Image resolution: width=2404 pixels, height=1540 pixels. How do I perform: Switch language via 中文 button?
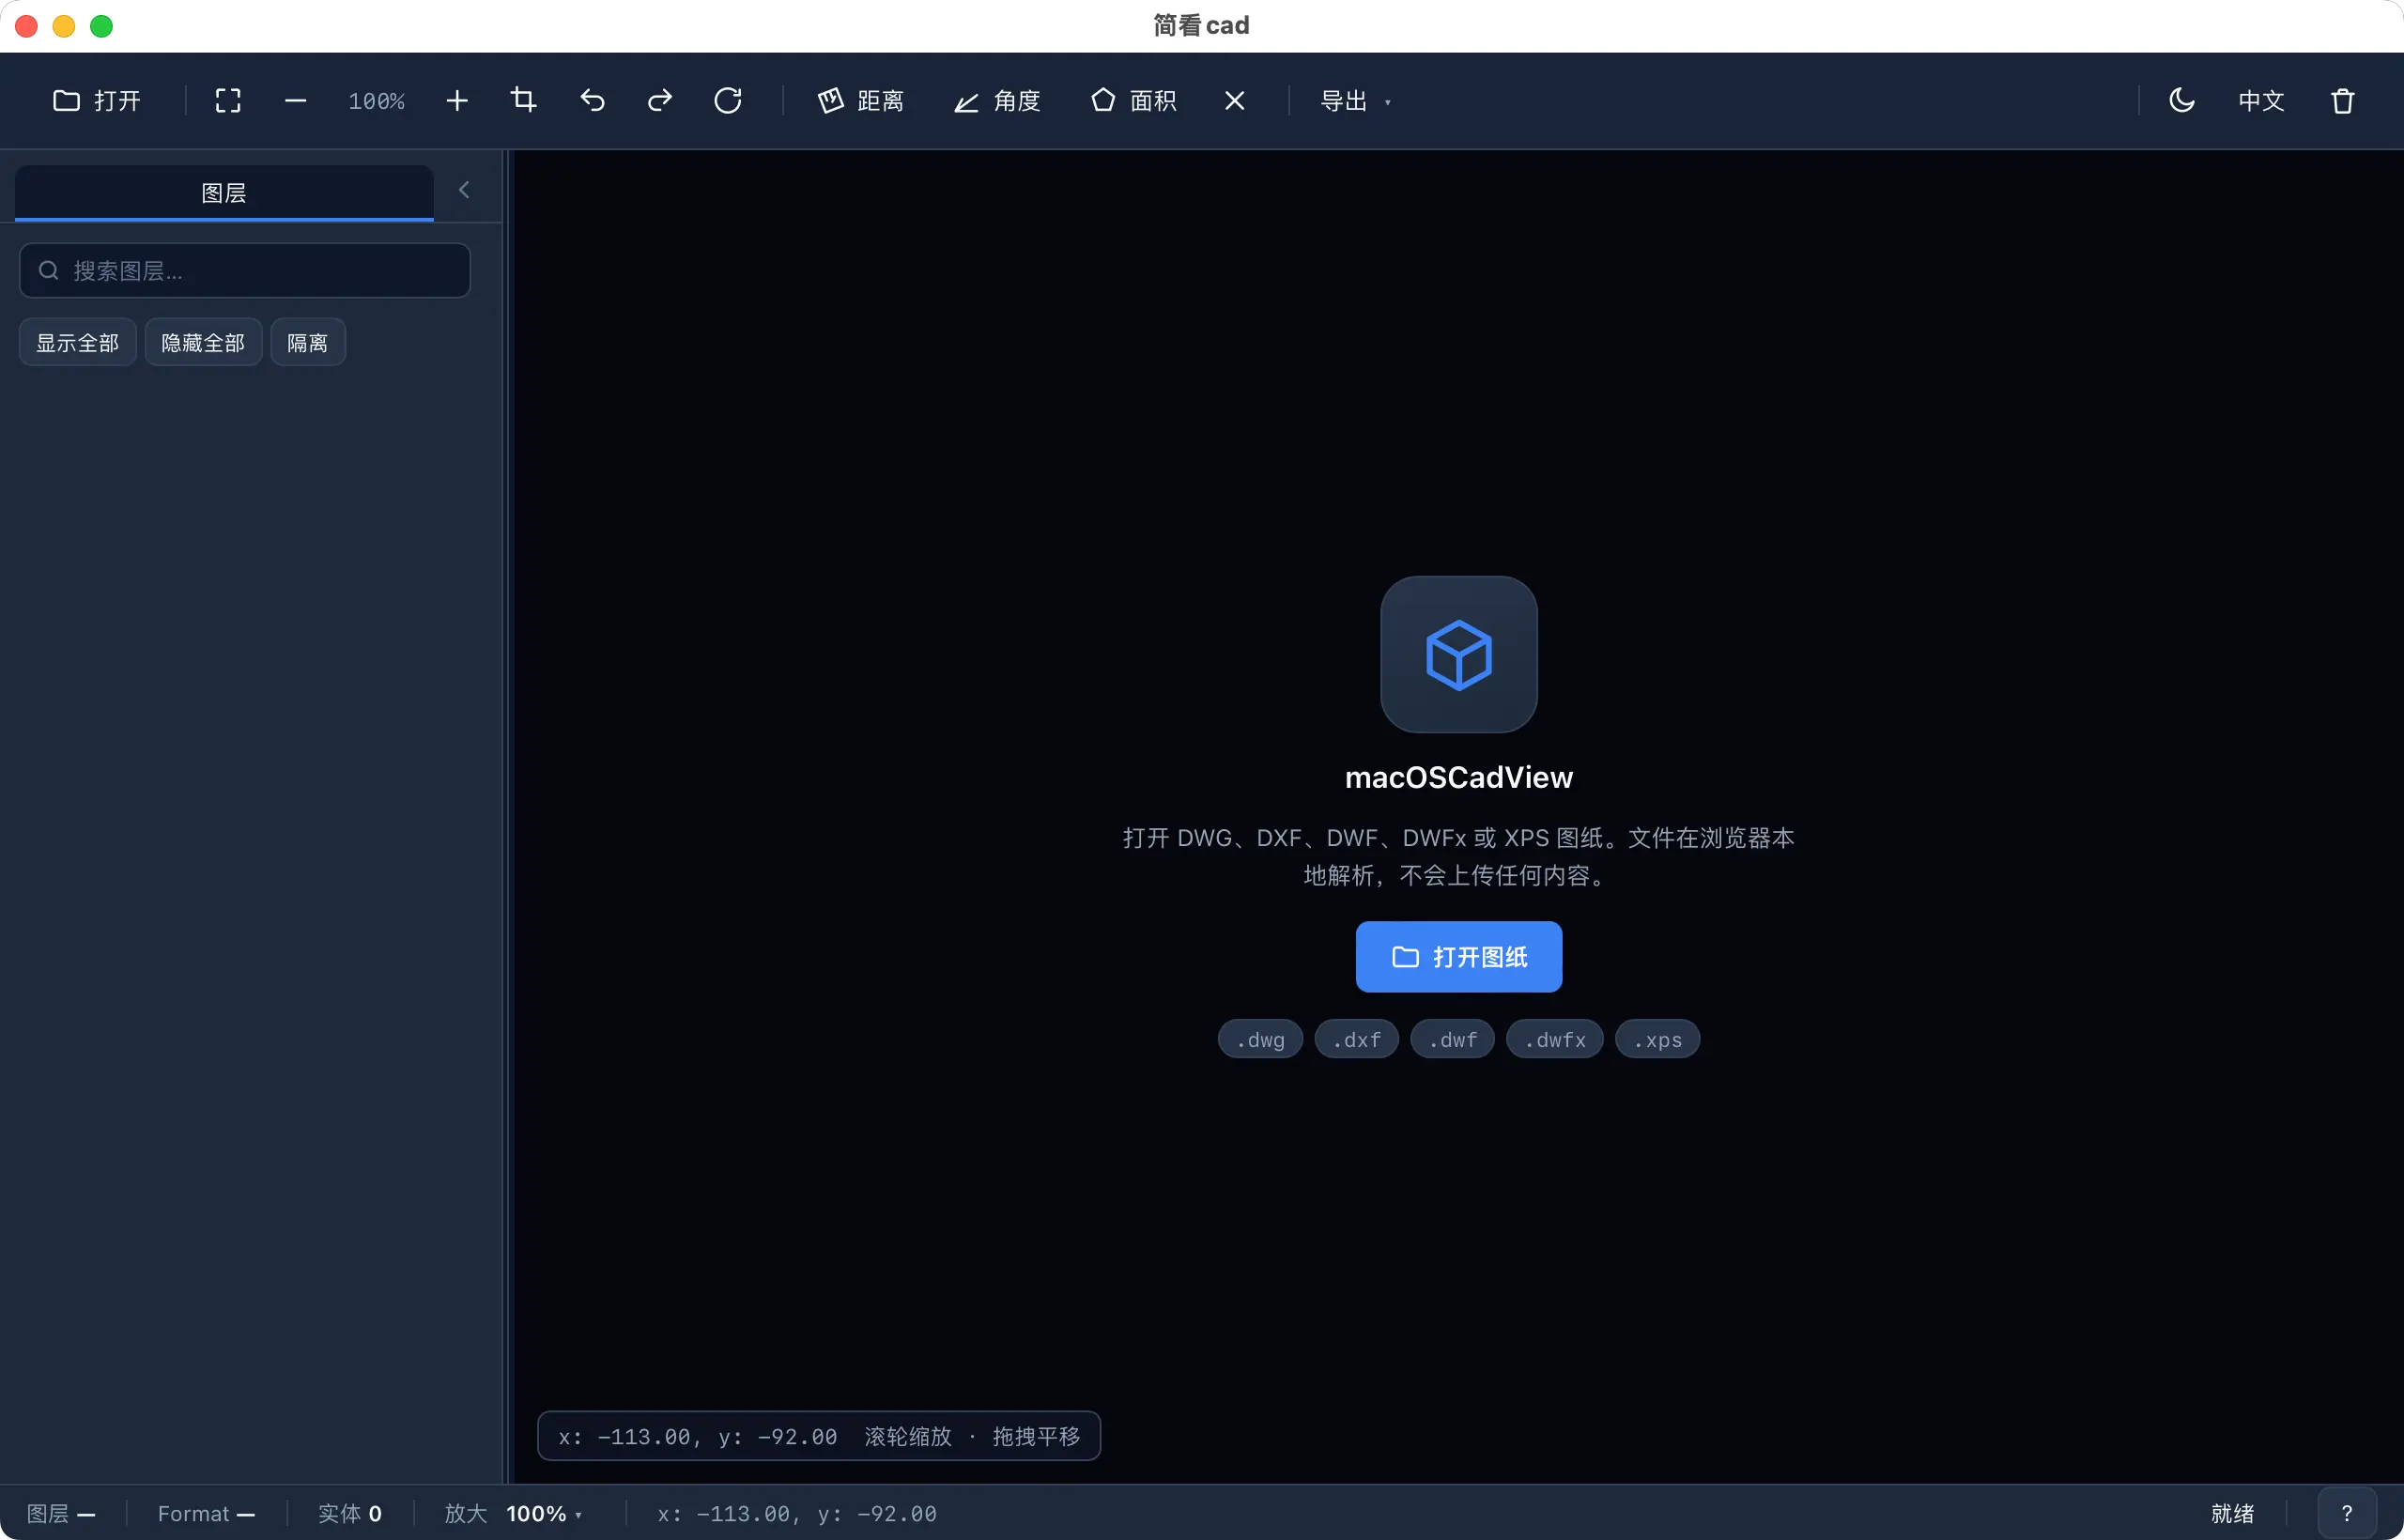[x=2261, y=101]
